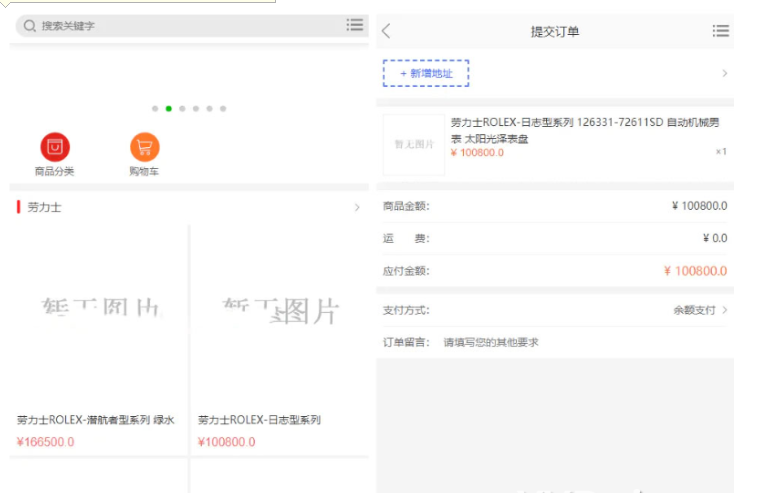Type in the 订单留言 message field

click(x=580, y=342)
